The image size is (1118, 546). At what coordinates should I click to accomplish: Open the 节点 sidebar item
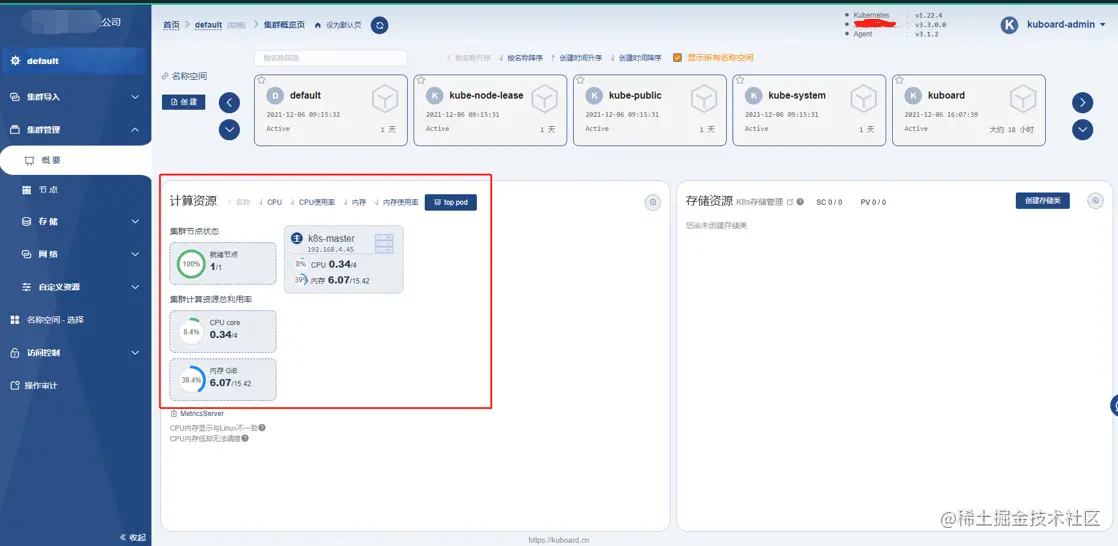pyautogui.click(x=76, y=190)
